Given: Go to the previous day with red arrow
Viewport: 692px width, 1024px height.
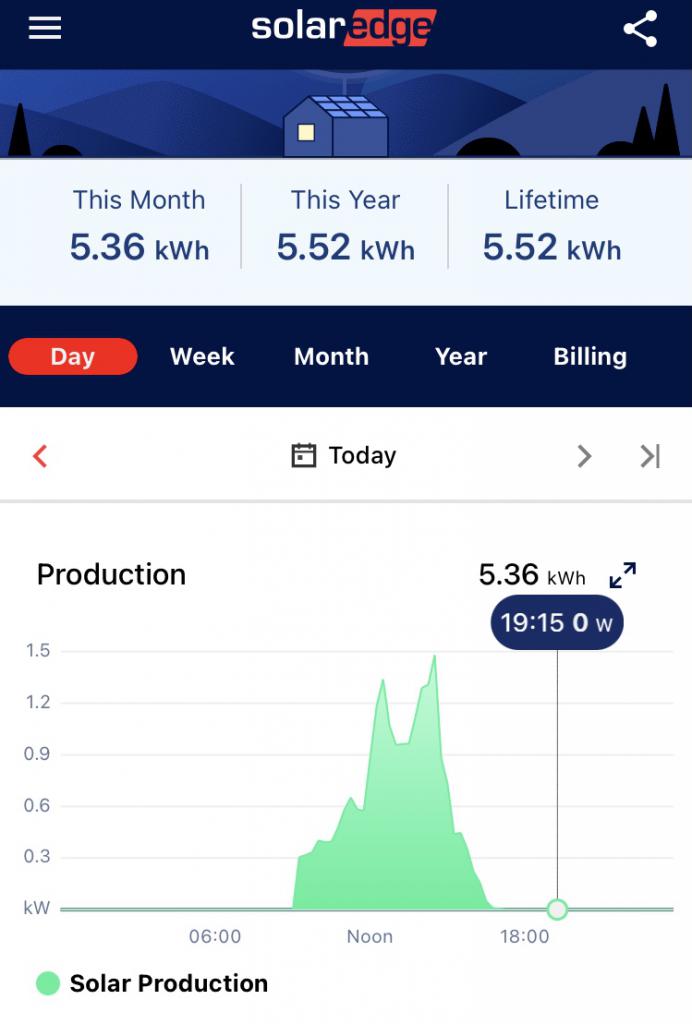Looking at the screenshot, I should 40,456.
